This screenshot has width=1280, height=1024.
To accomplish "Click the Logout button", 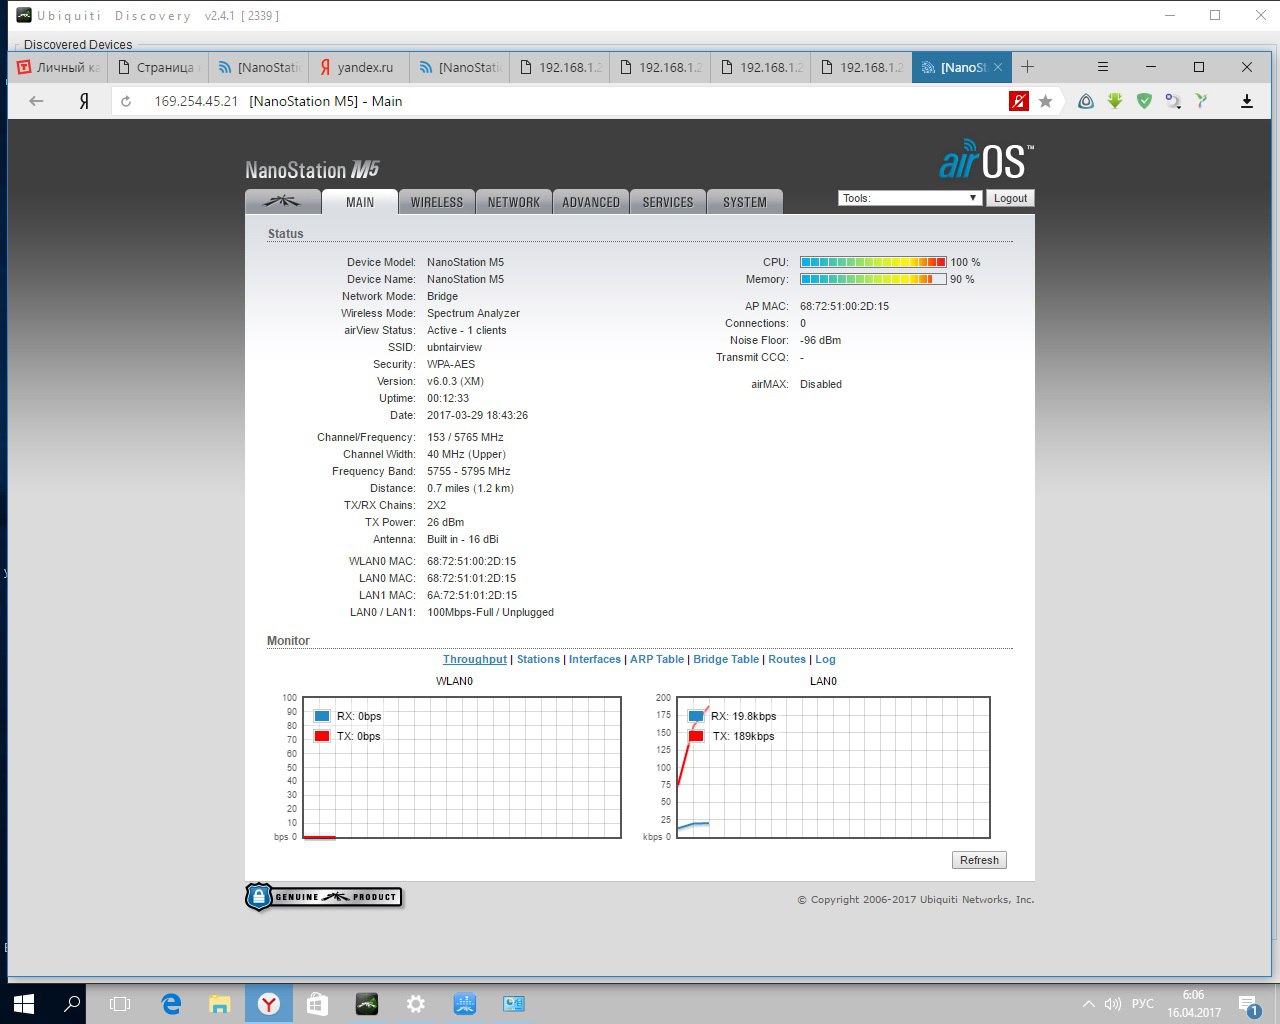I will click(1010, 198).
